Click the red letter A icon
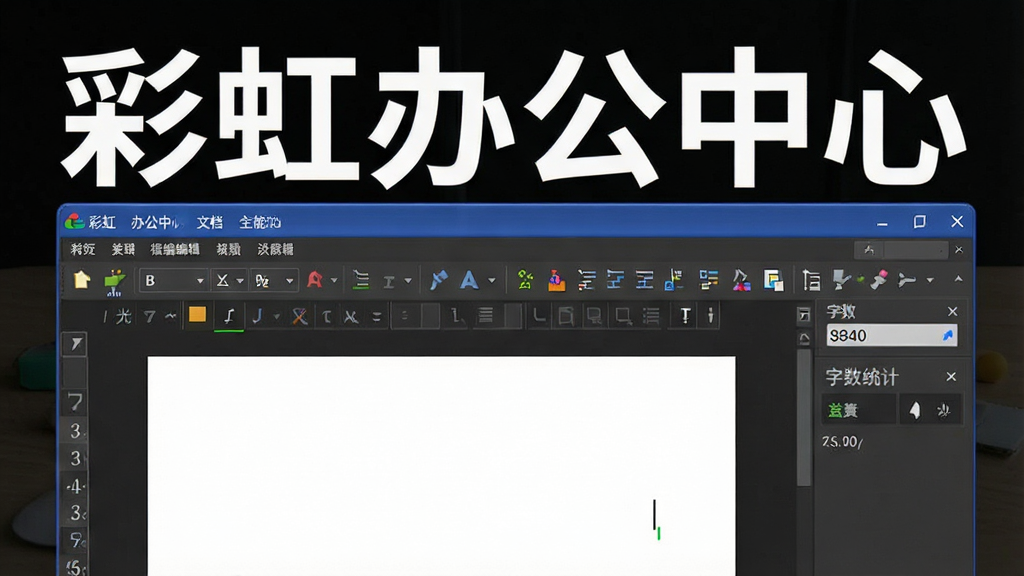 pos(315,280)
